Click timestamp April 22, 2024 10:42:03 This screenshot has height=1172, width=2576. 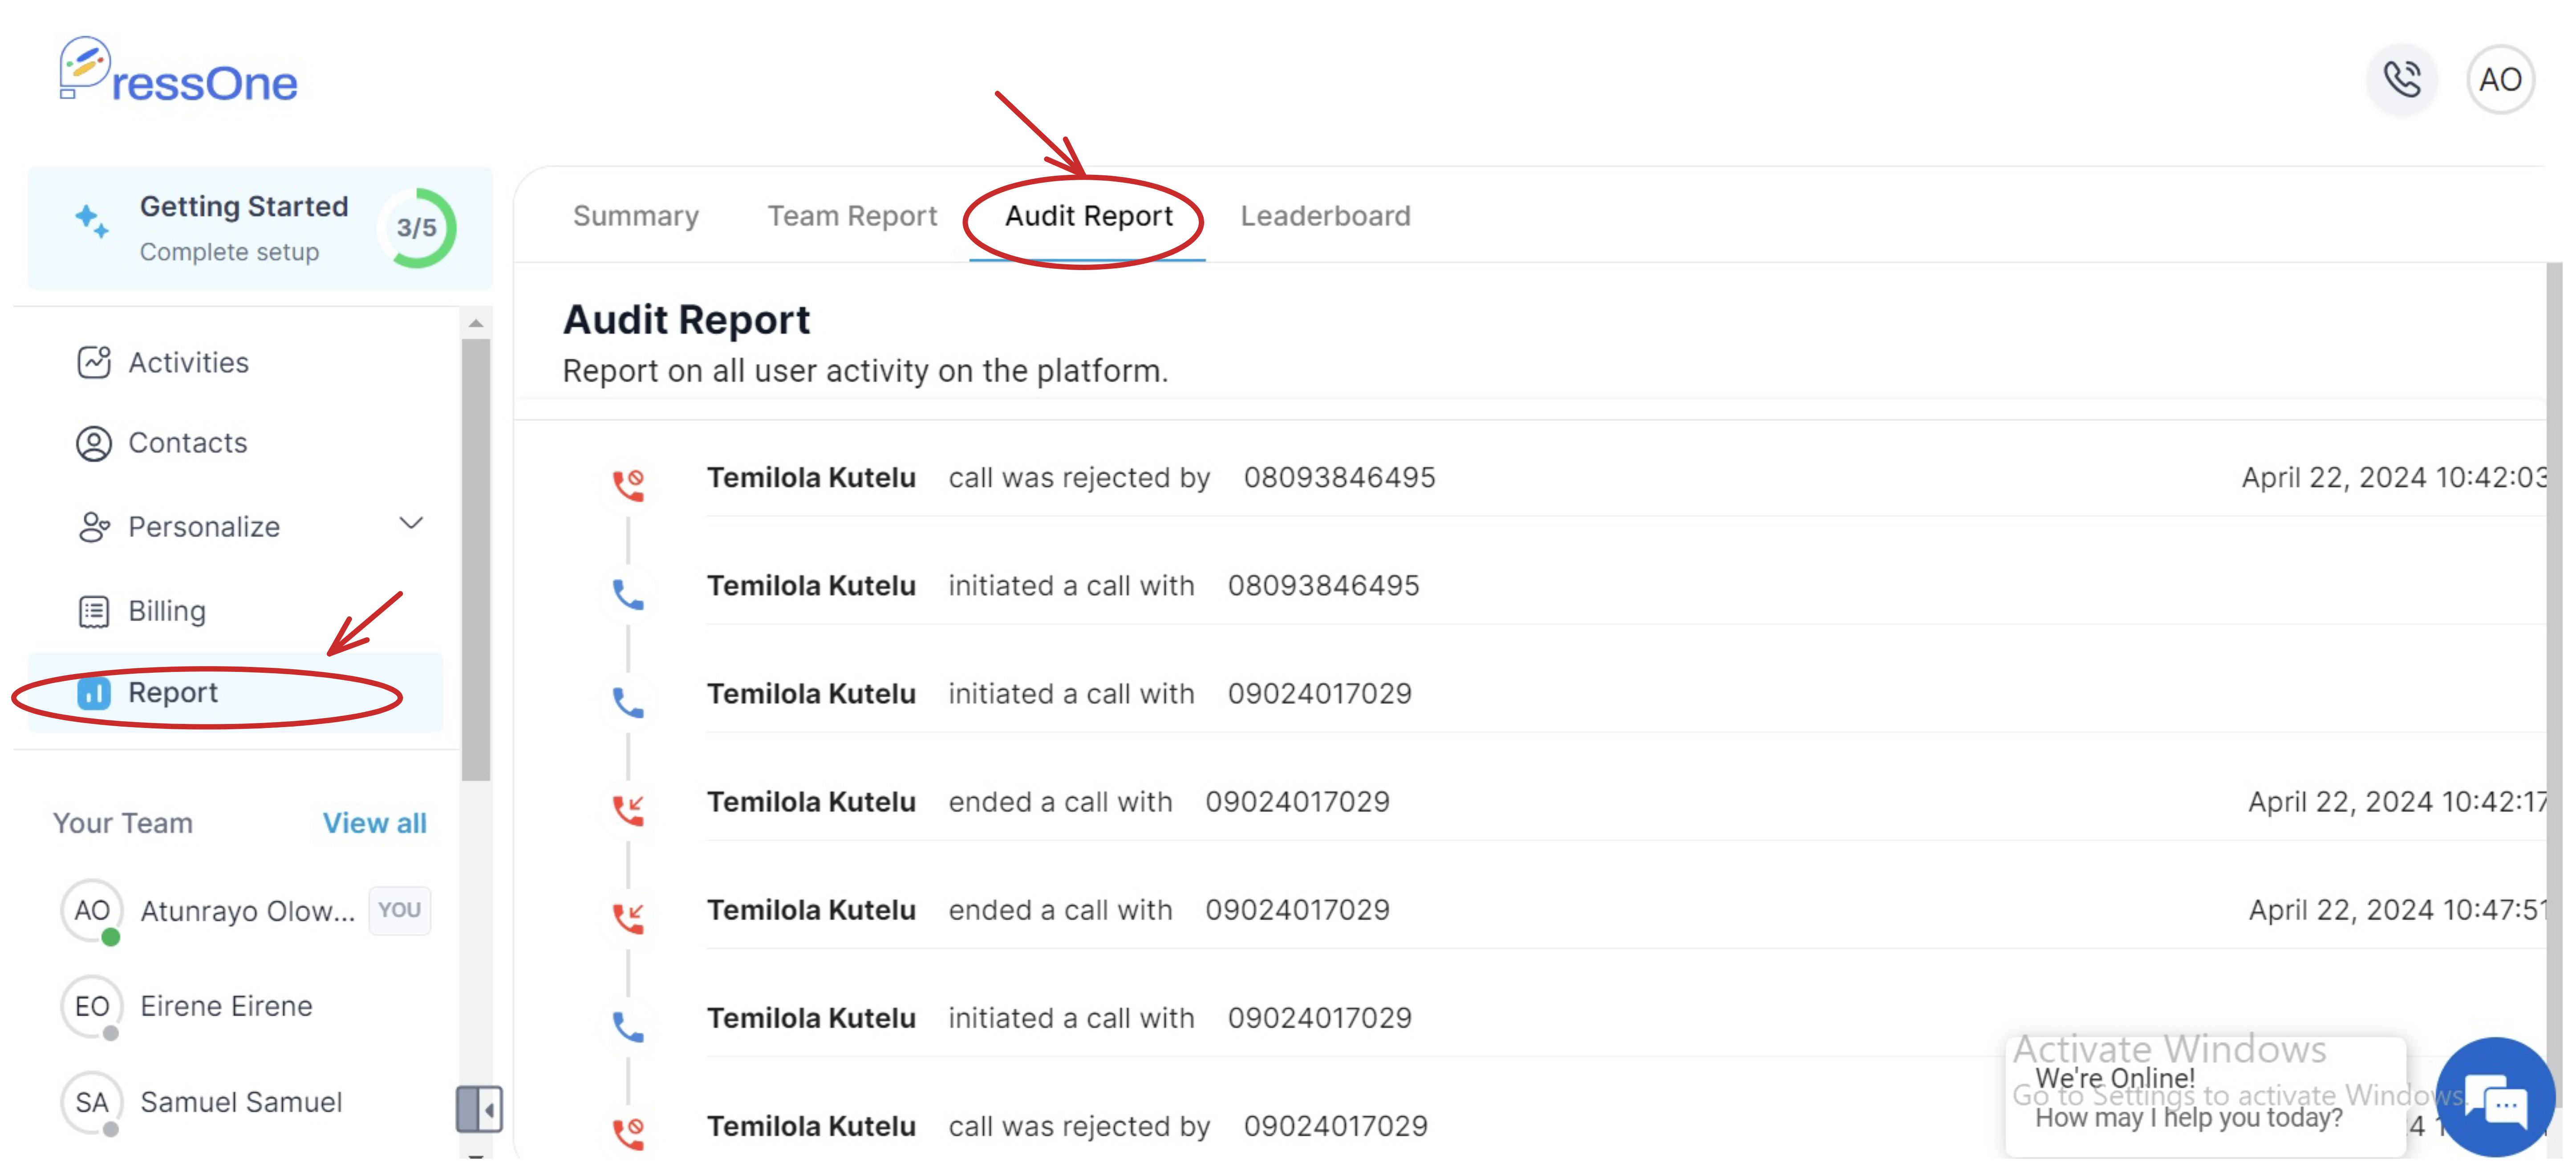coord(2394,478)
